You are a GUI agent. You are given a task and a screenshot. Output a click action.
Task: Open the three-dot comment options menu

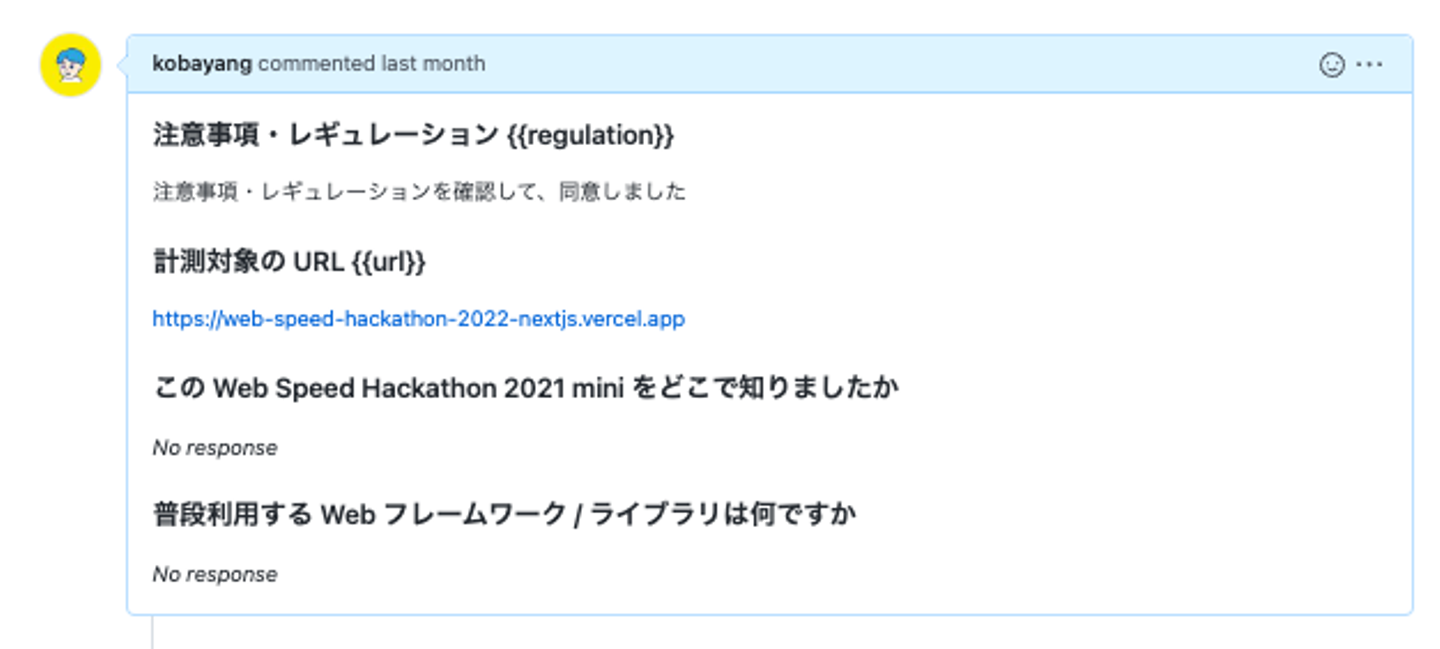point(1369,64)
